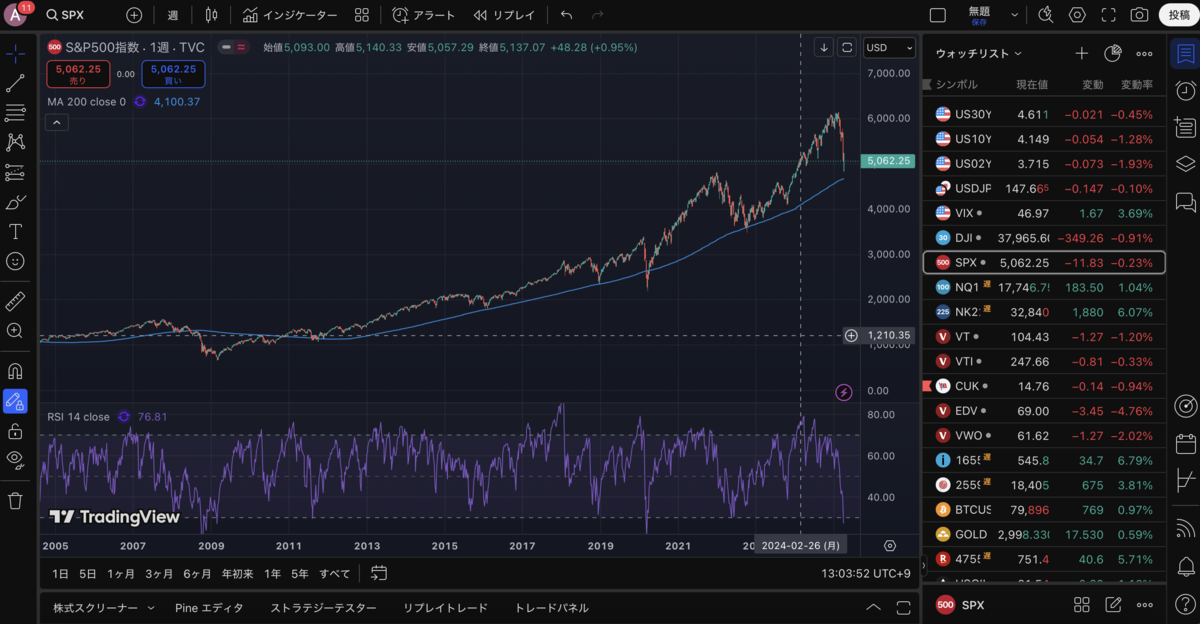Open the time axis settings gear
The width and height of the screenshot is (1200, 624).
point(890,546)
